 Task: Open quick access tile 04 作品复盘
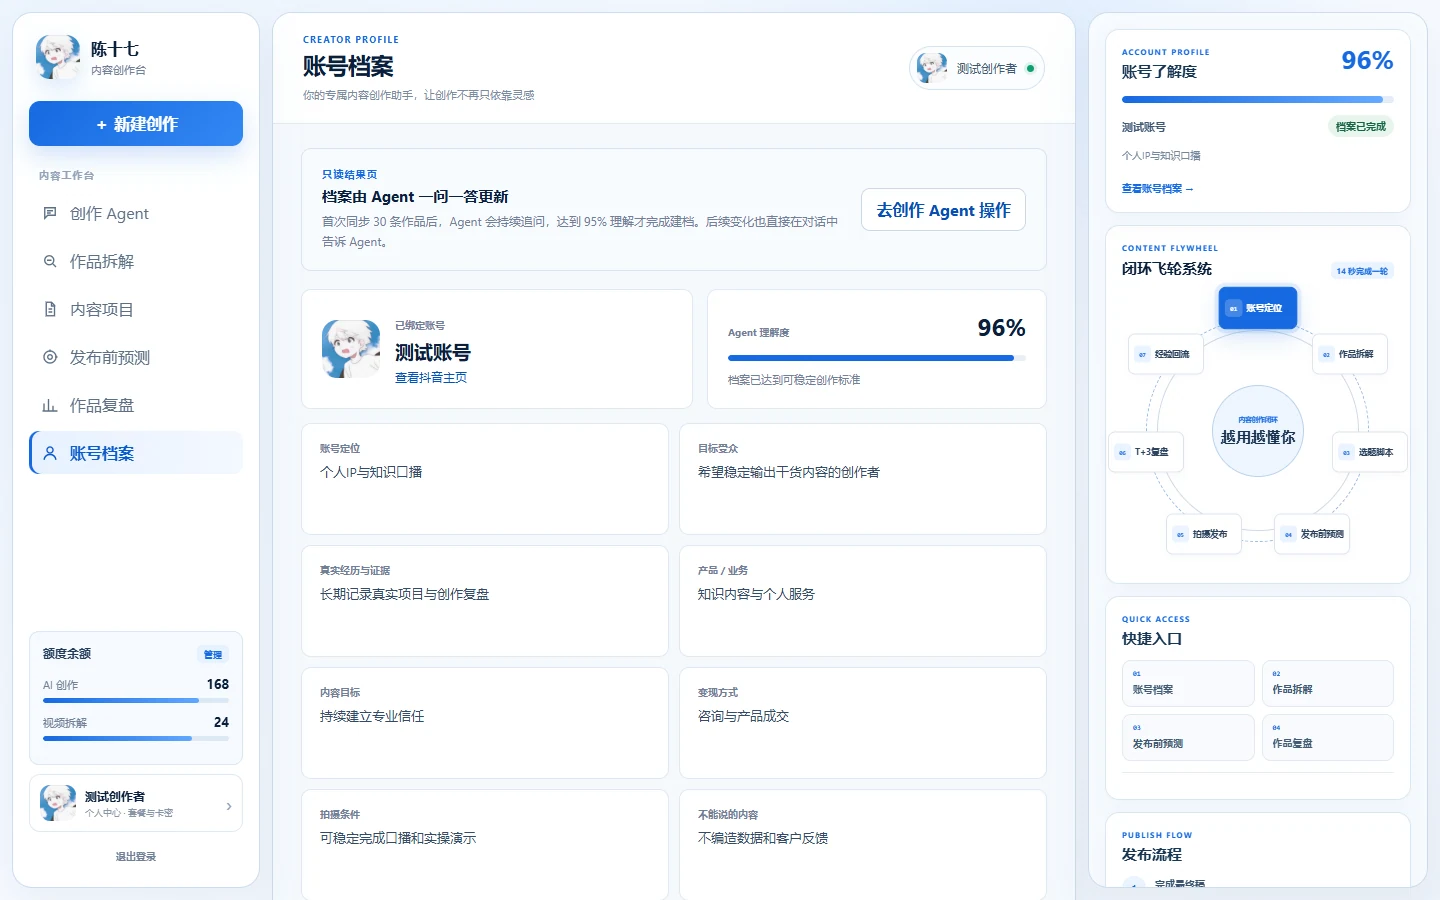(1327, 737)
